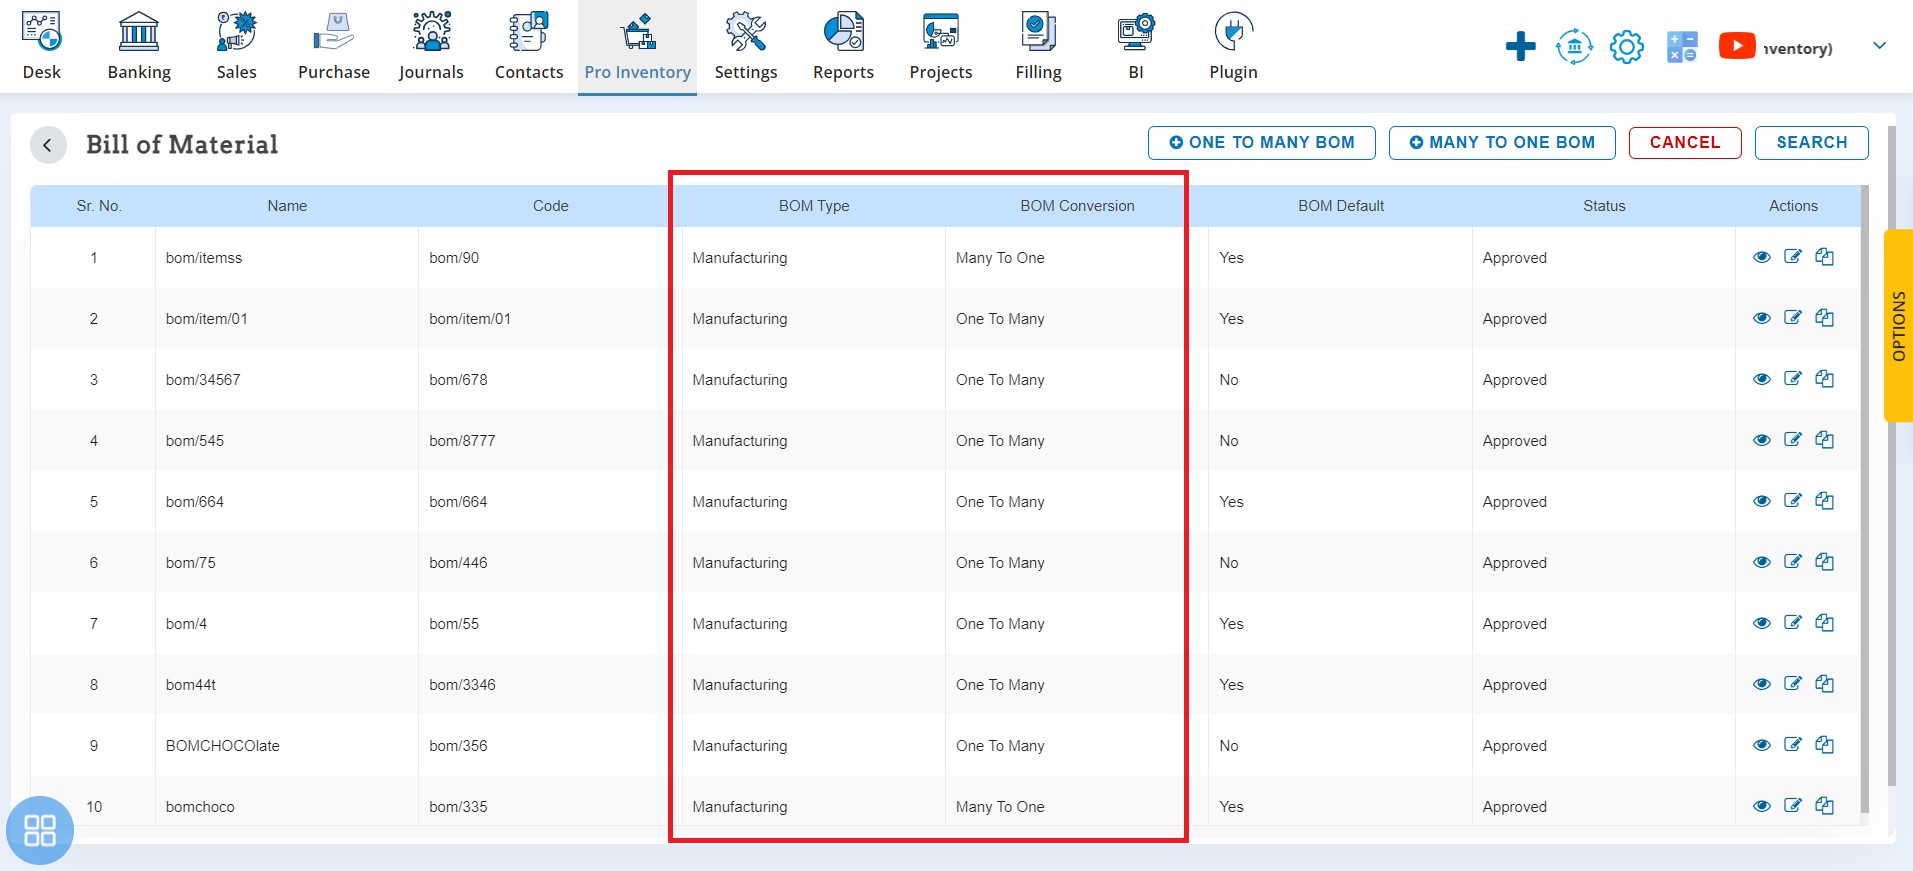The image size is (1913, 871).
Task: Click the YouTube video icon
Action: [x=1737, y=46]
